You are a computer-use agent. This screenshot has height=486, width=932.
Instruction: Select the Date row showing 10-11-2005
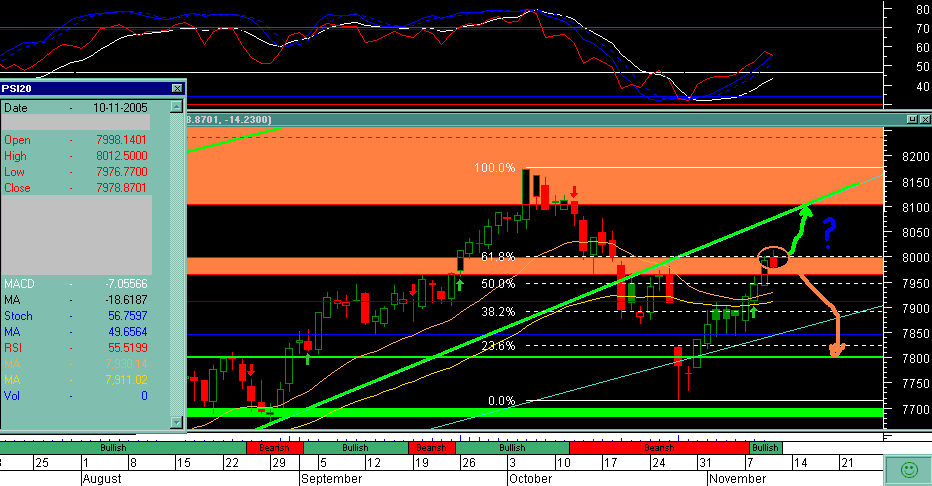pos(76,108)
